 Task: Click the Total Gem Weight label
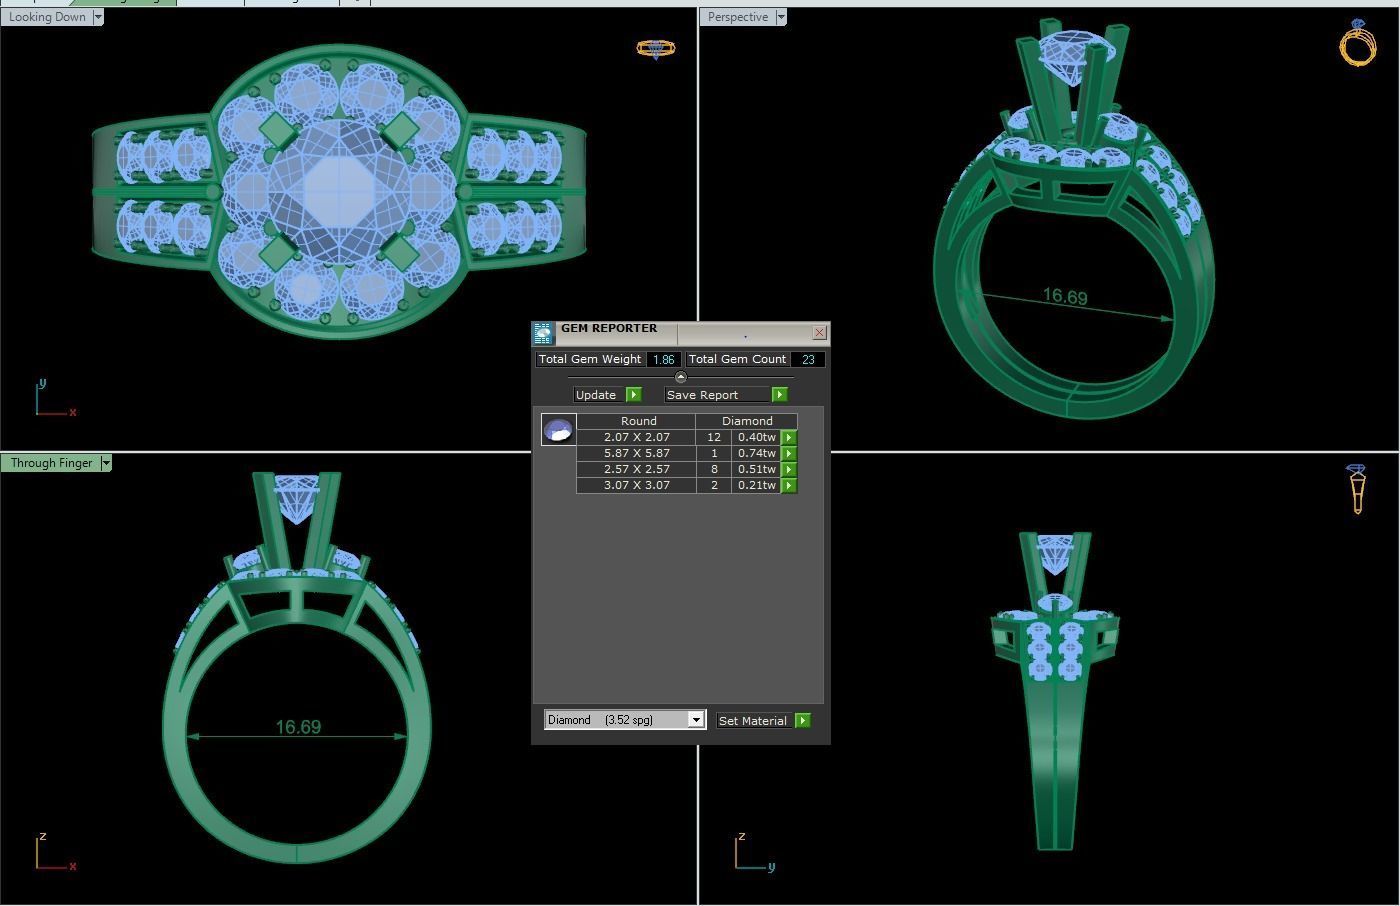[590, 359]
